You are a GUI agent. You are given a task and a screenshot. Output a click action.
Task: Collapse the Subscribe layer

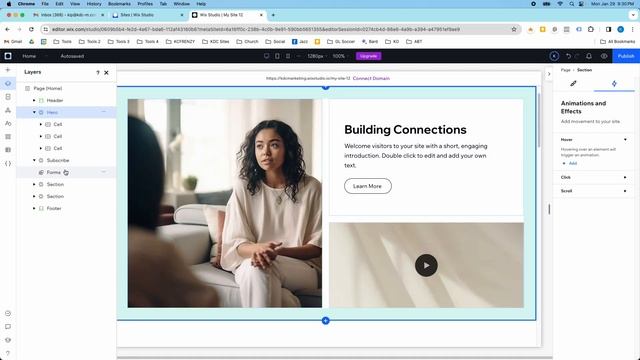coord(34,160)
